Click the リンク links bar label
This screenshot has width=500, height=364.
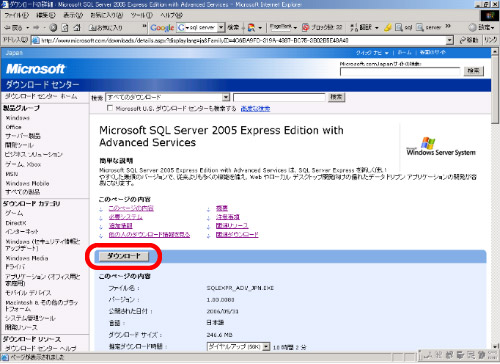tap(490, 40)
